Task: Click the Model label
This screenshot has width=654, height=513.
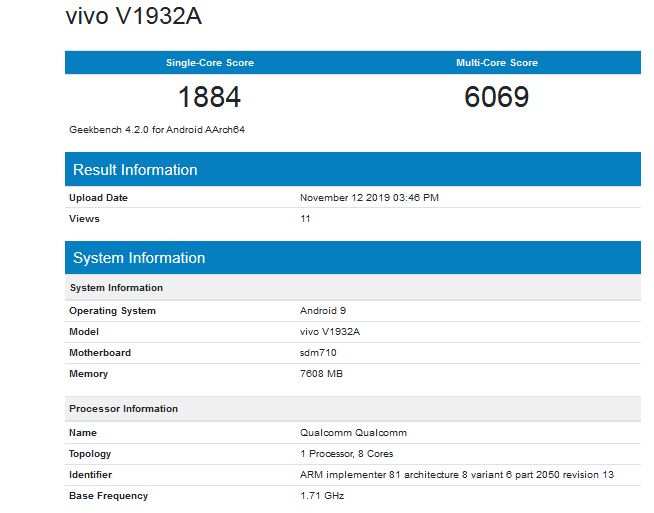Action: click(84, 332)
